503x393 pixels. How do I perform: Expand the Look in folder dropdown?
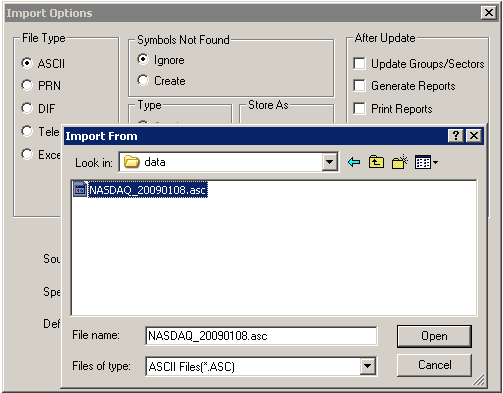pos(330,162)
